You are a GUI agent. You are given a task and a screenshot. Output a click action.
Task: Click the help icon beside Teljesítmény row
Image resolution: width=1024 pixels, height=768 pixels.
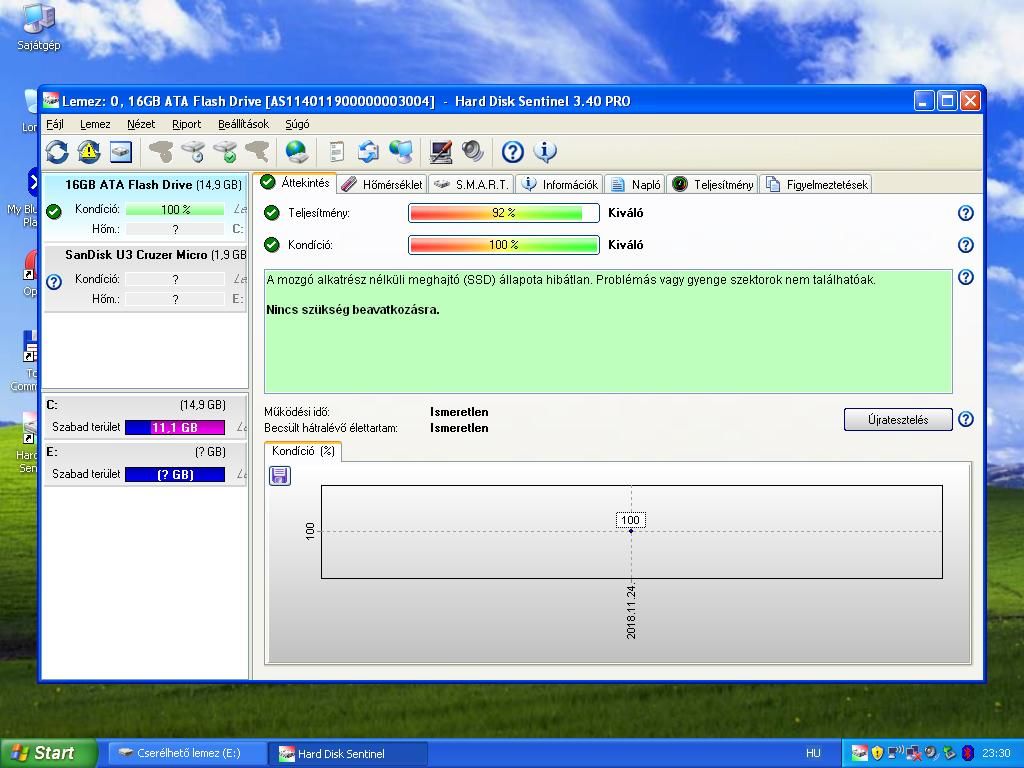pos(966,213)
